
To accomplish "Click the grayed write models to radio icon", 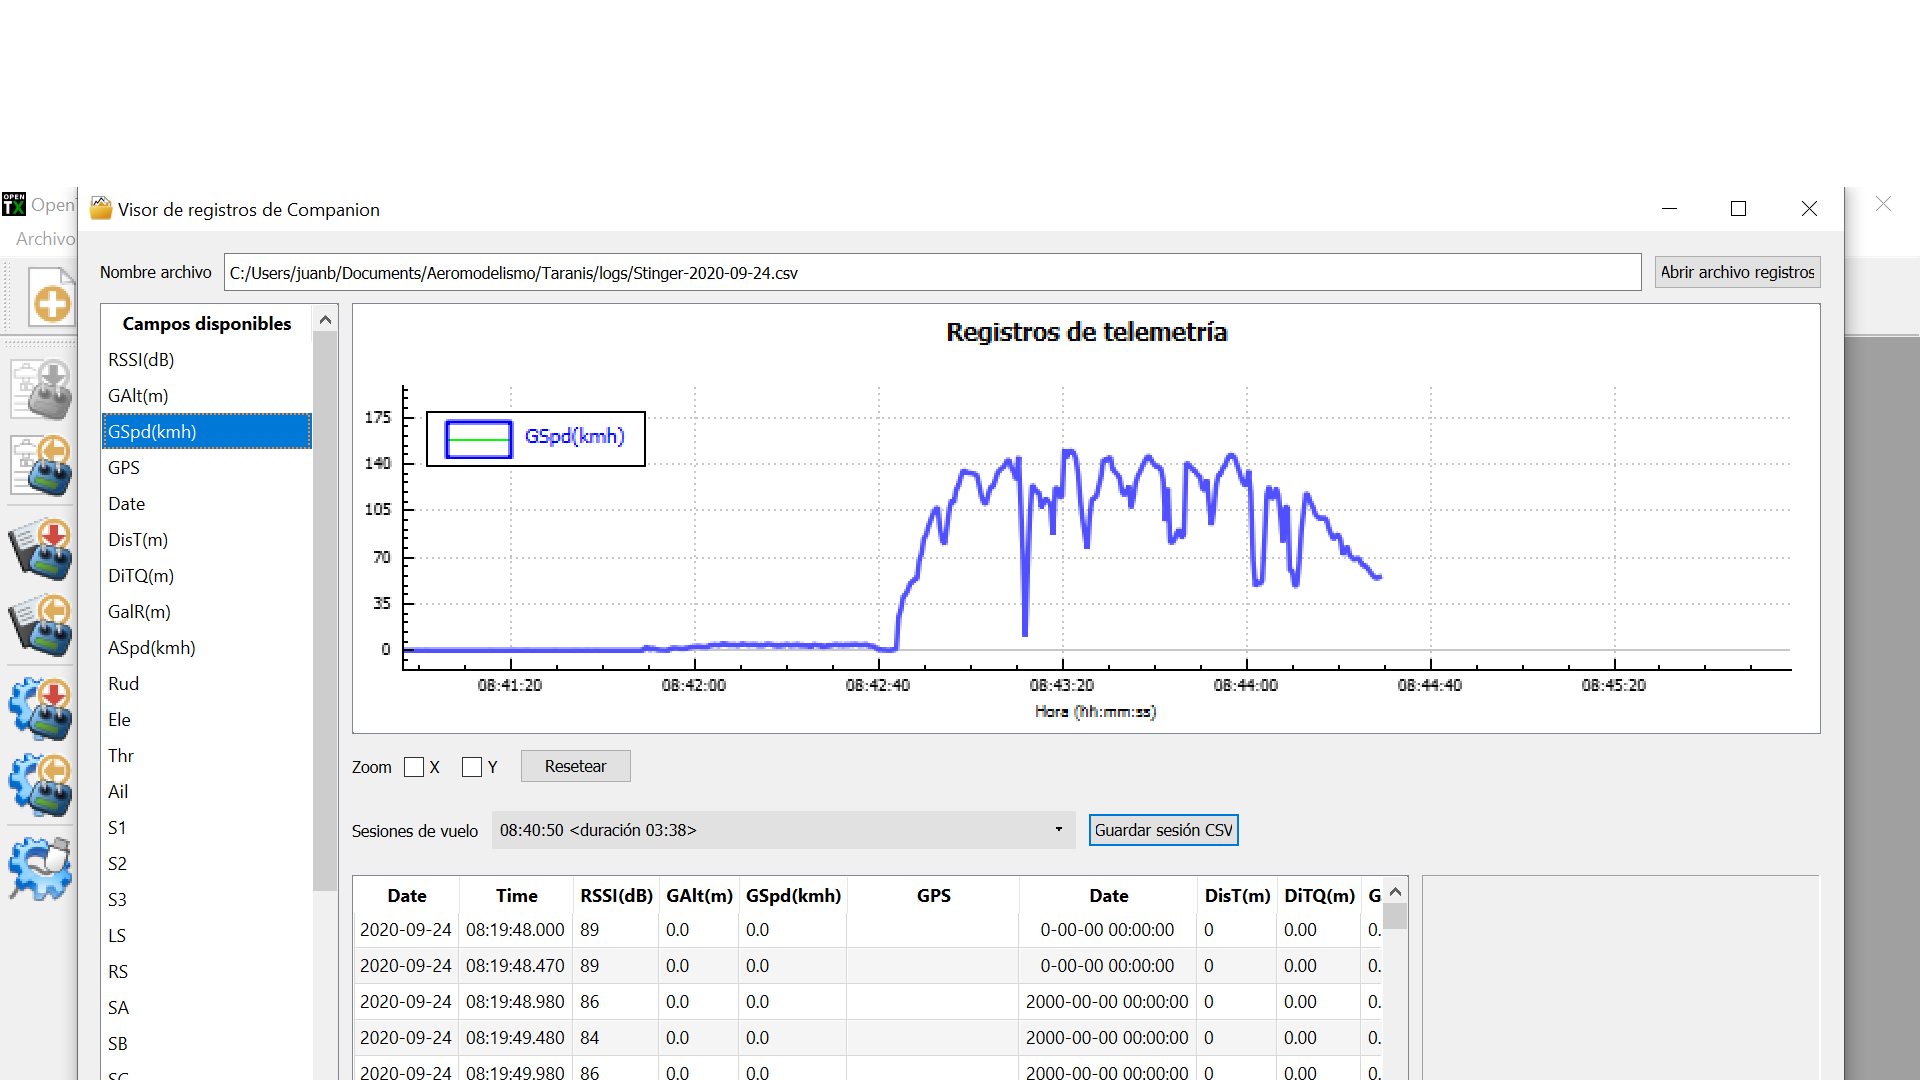I will [42, 390].
